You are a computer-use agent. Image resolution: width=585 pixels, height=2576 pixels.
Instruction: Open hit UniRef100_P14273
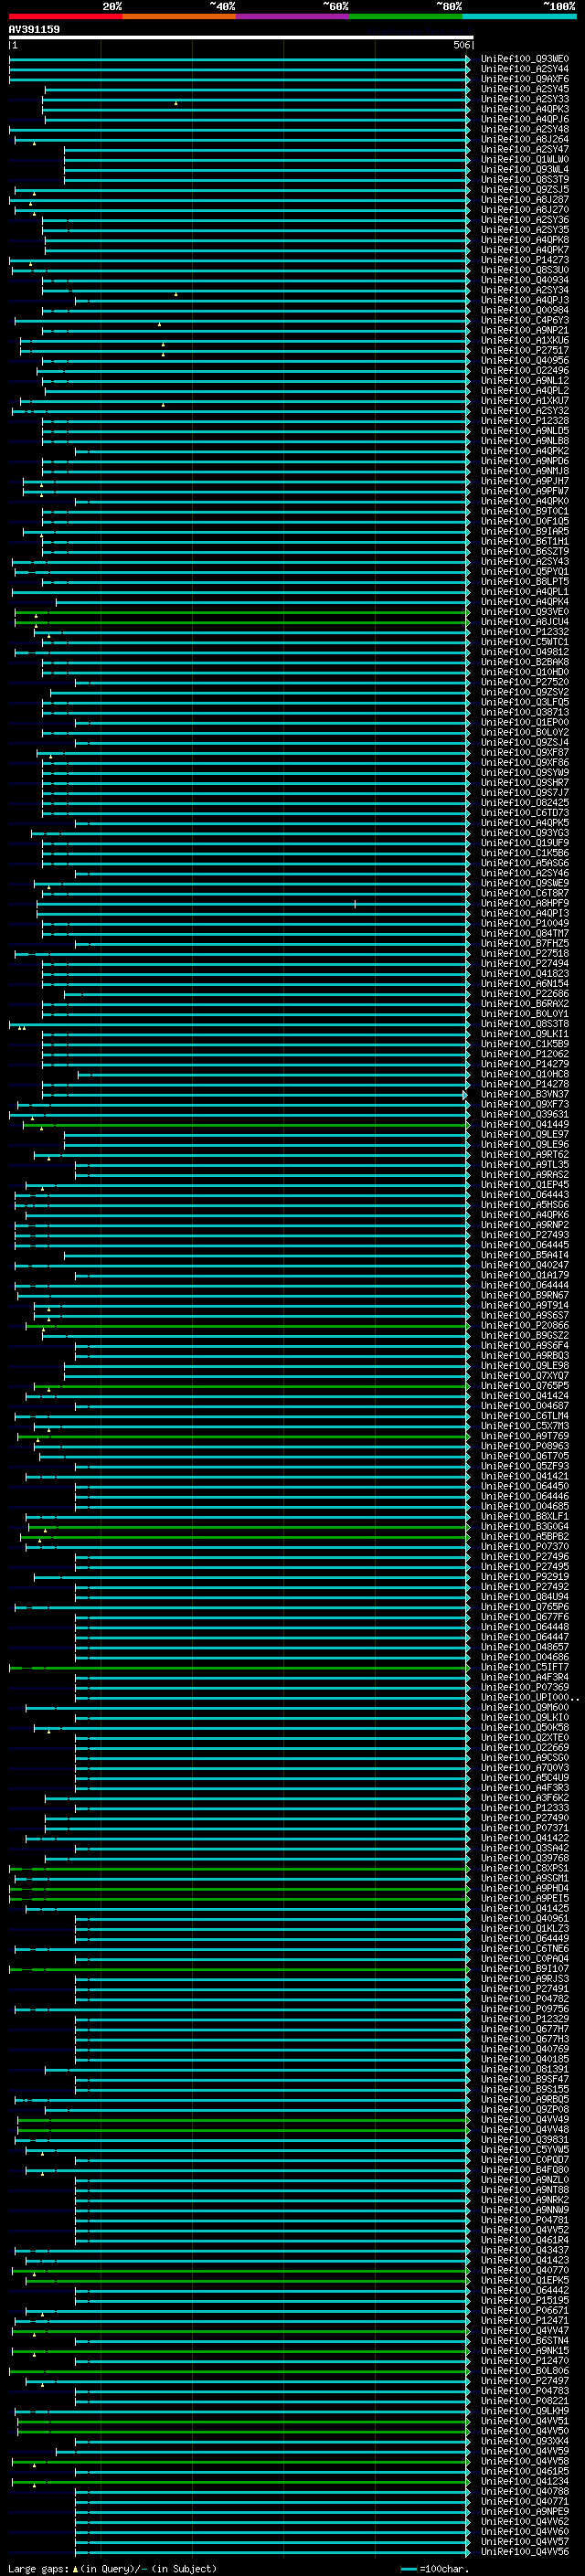[525, 260]
